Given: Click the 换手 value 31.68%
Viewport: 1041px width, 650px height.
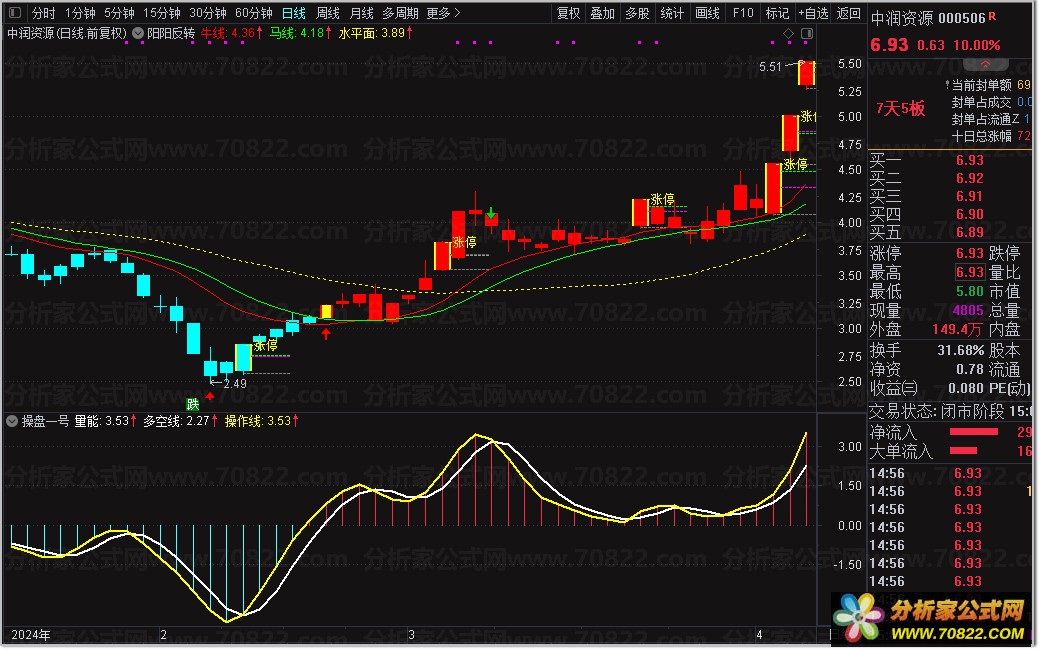Looking at the screenshot, I should click(960, 351).
